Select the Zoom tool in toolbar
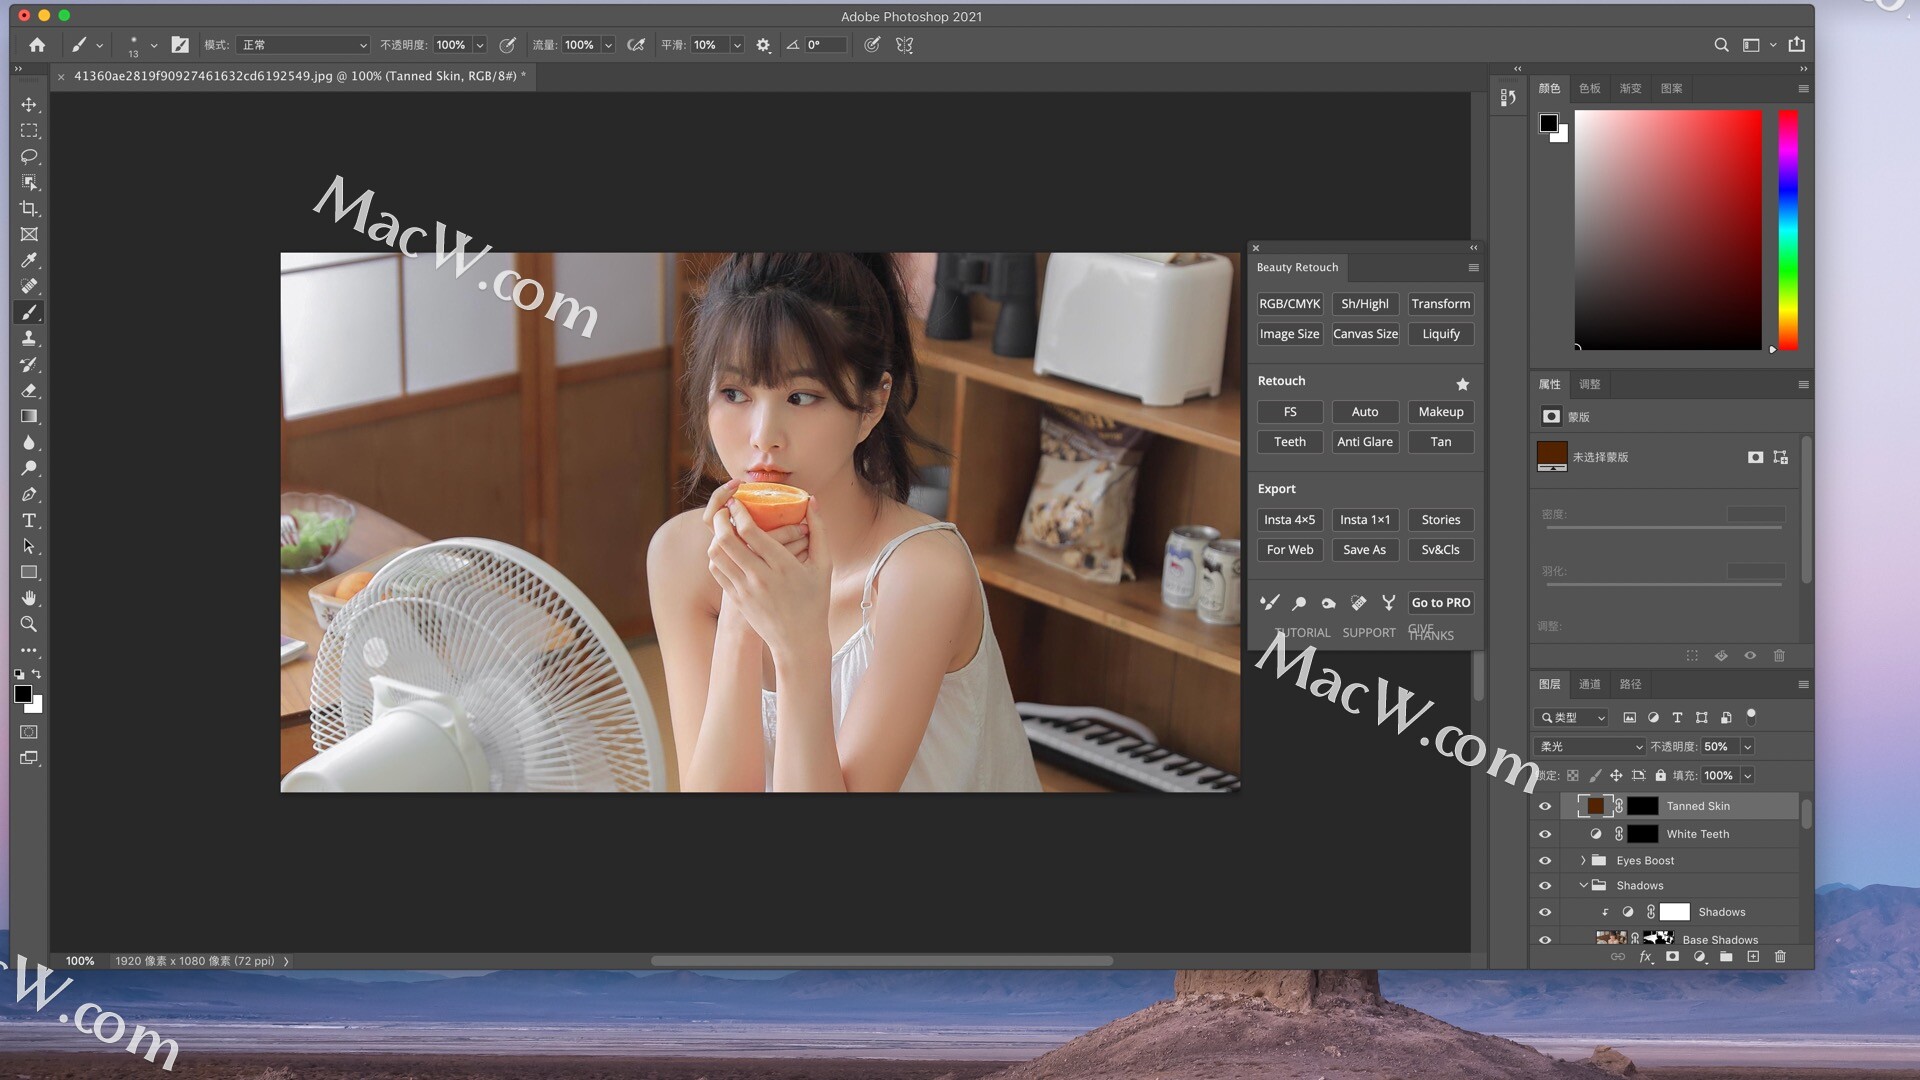The image size is (1920, 1080). coord(29,624)
